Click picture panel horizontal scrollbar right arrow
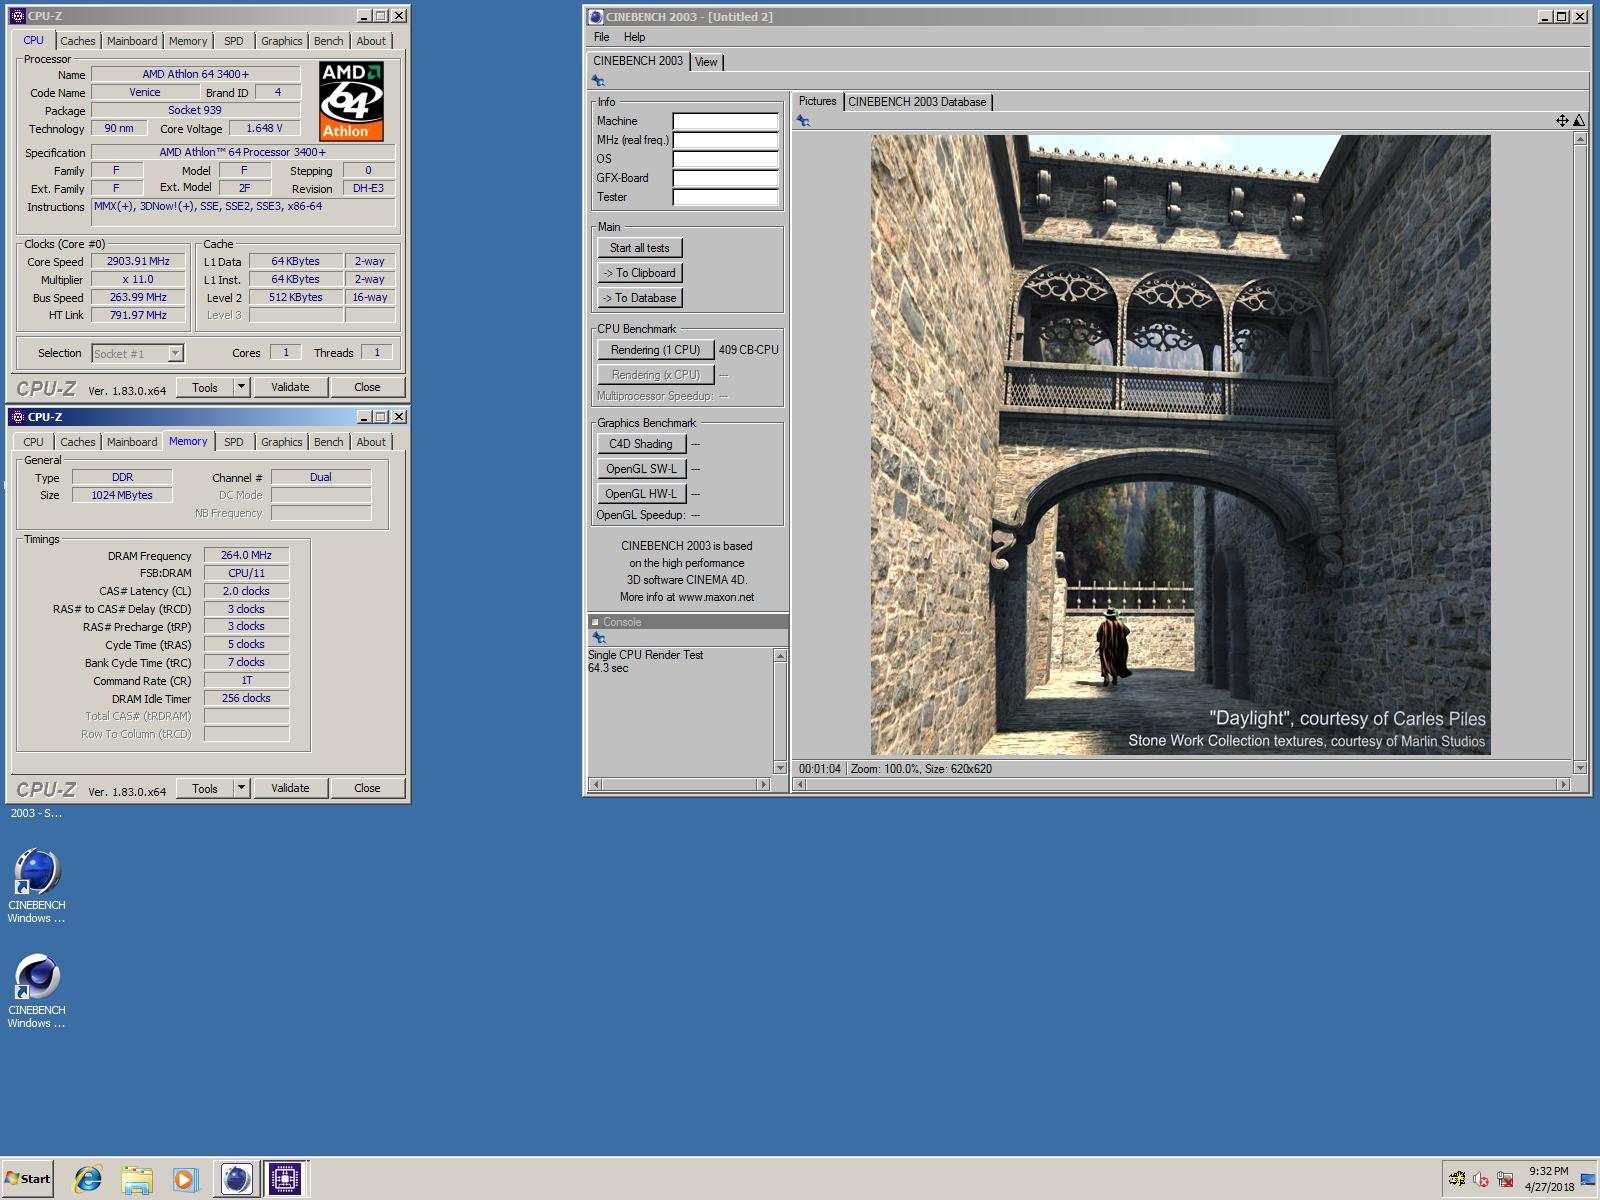This screenshot has width=1600, height=1200. pyautogui.click(x=1563, y=785)
